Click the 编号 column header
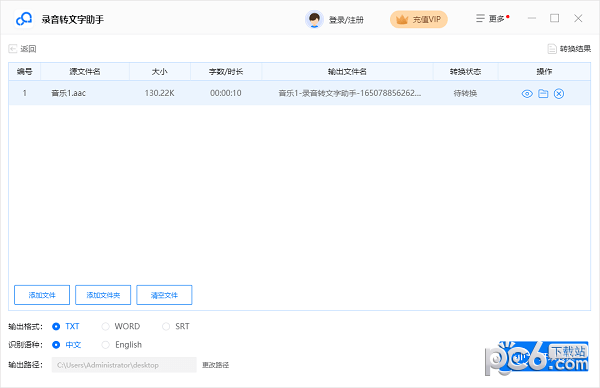Viewport: 600px width, 388px height. point(24,72)
